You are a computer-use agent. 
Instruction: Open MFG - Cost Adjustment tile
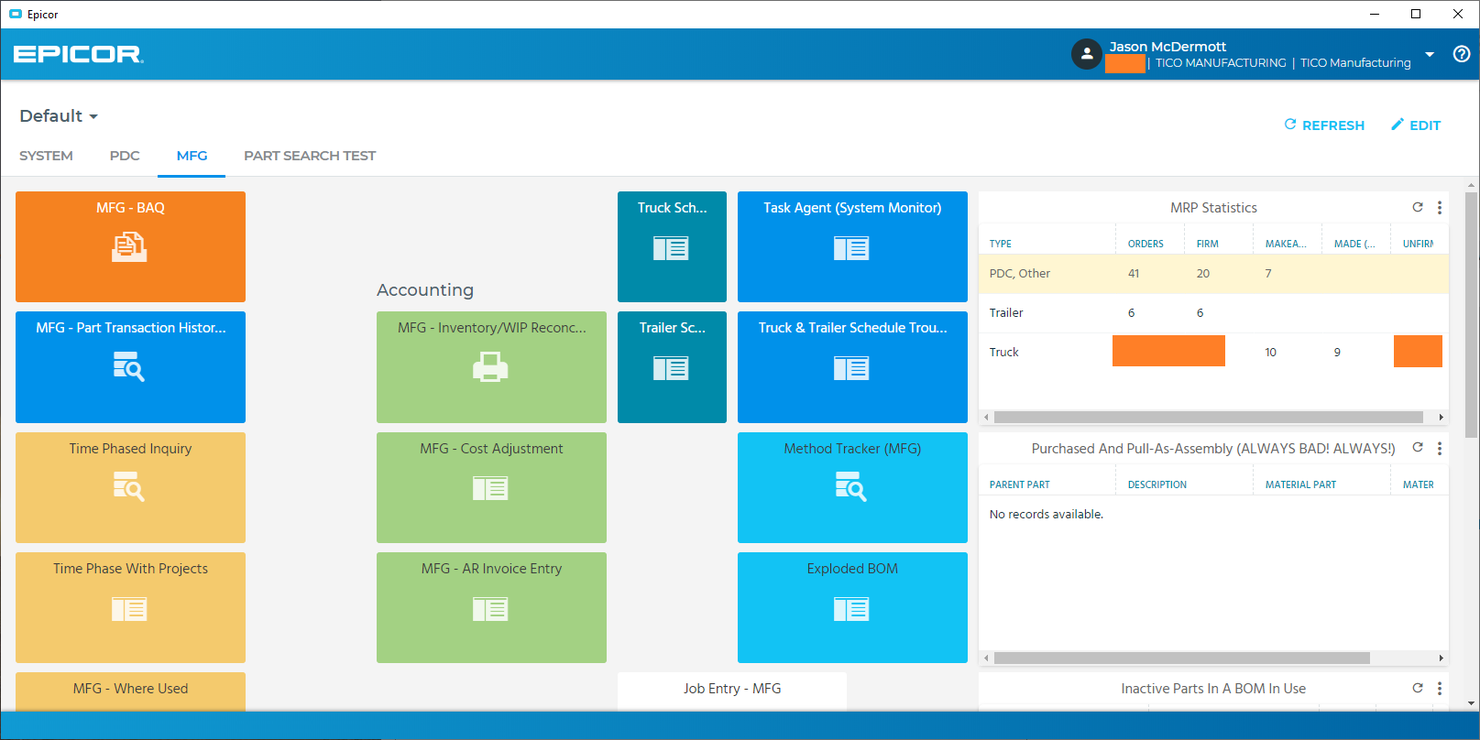[x=491, y=487]
